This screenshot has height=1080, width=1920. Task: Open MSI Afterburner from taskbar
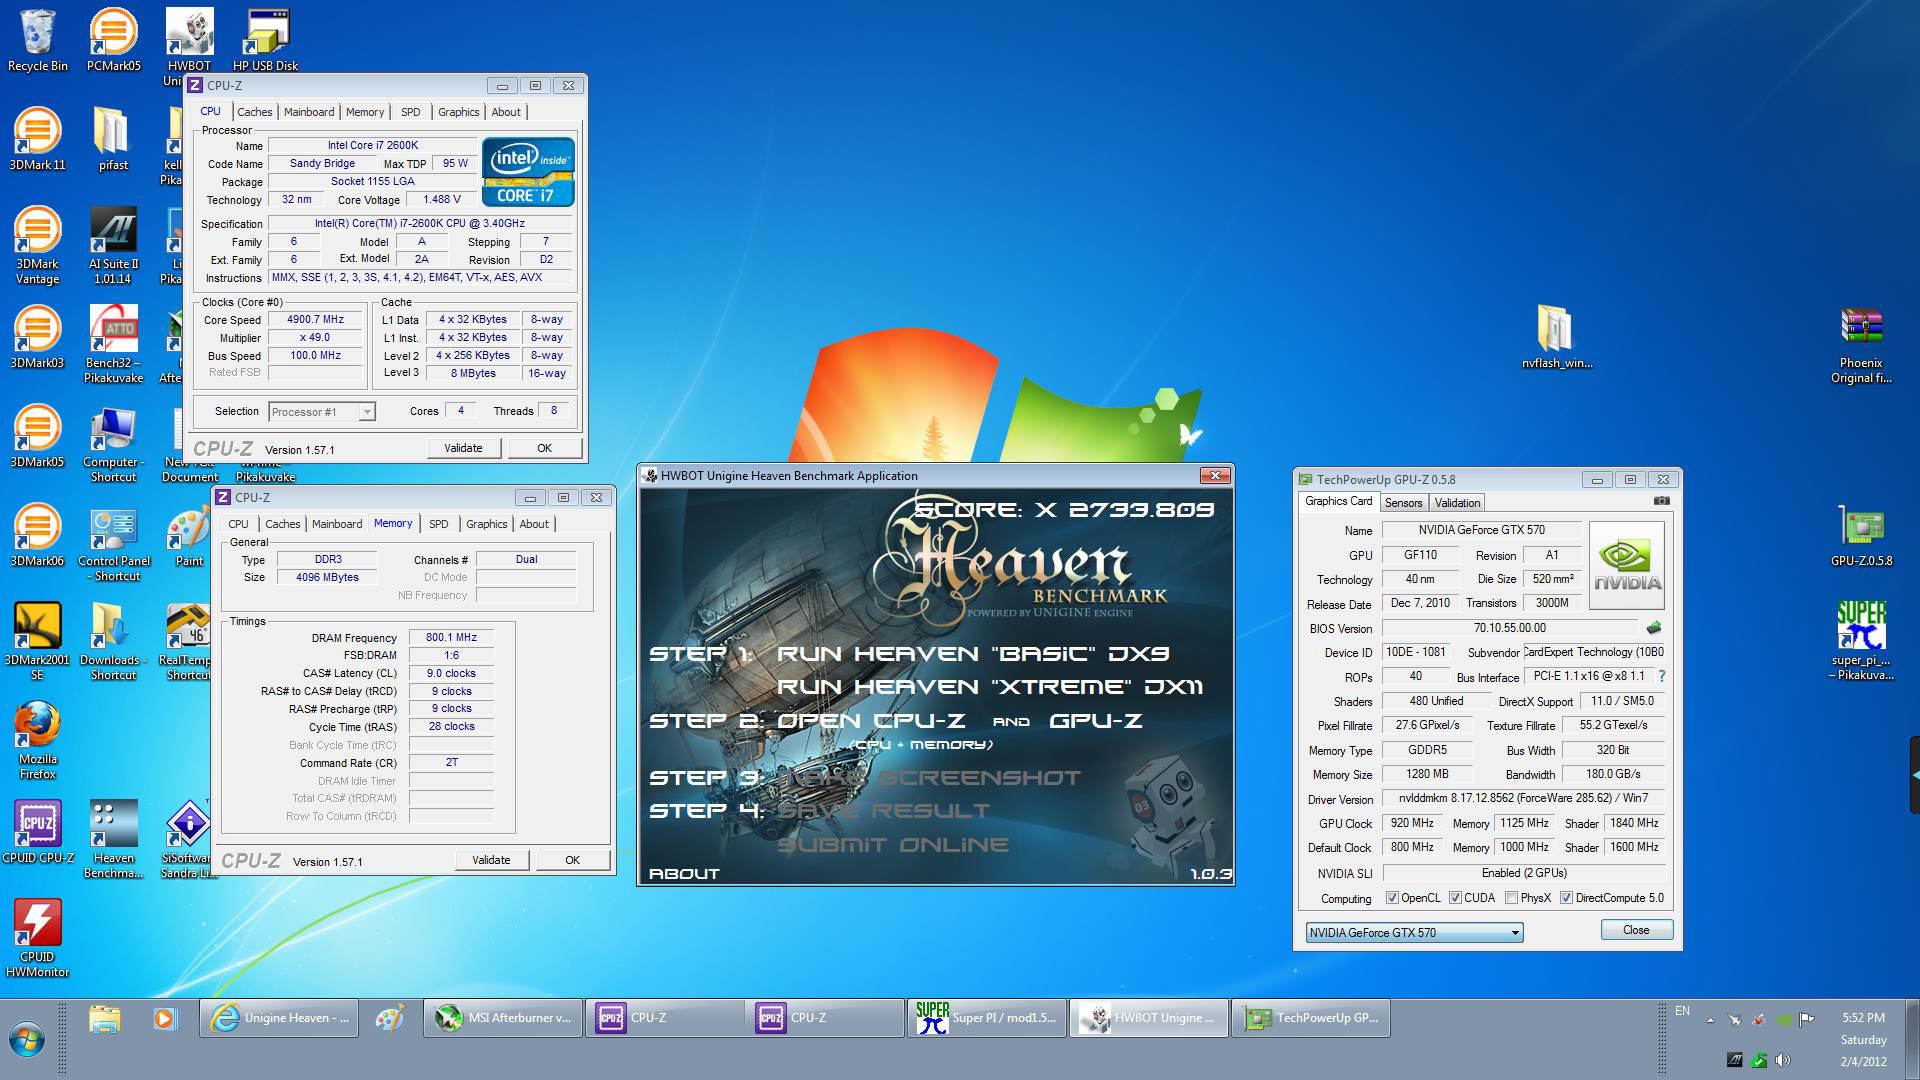point(503,1018)
